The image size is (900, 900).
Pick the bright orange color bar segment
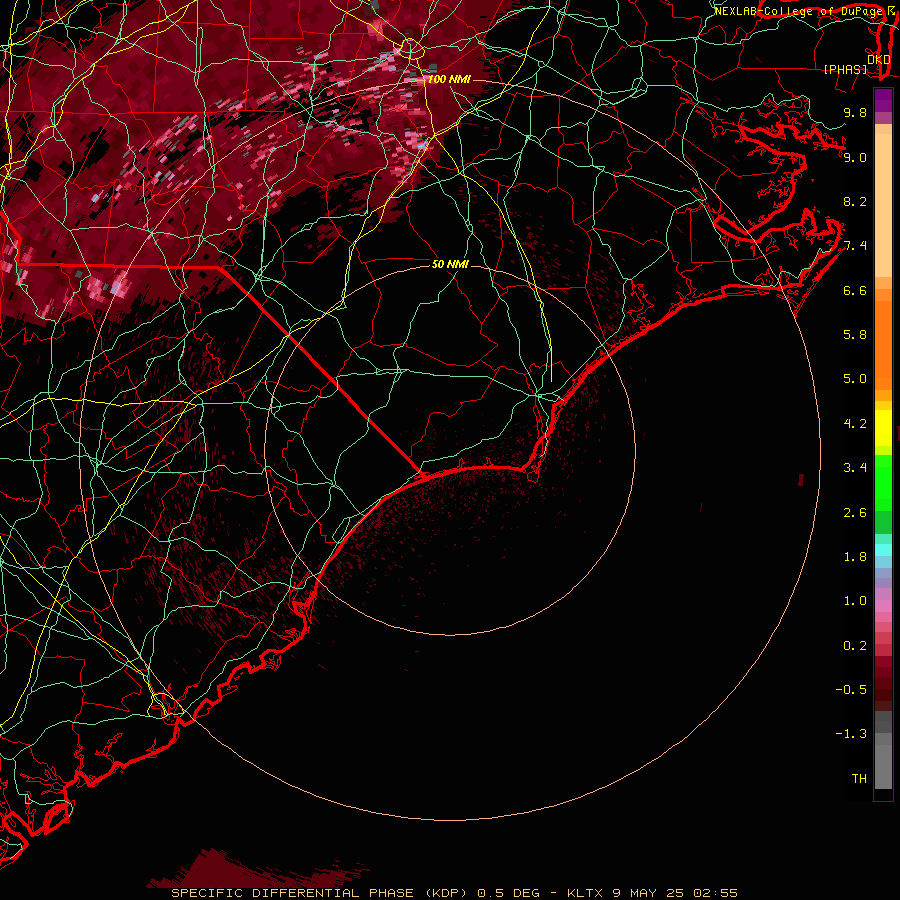pyautogui.click(x=883, y=346)
